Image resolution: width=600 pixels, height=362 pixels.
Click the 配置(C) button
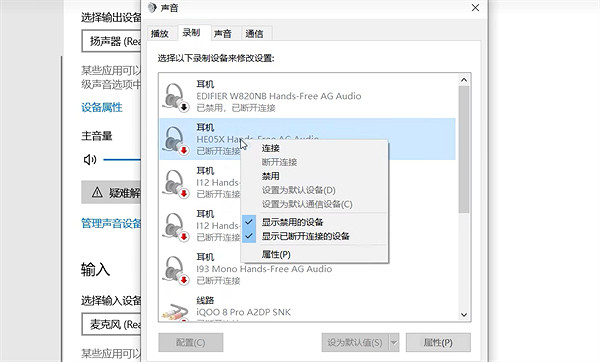pyautogui.click(x=191, y=342)
